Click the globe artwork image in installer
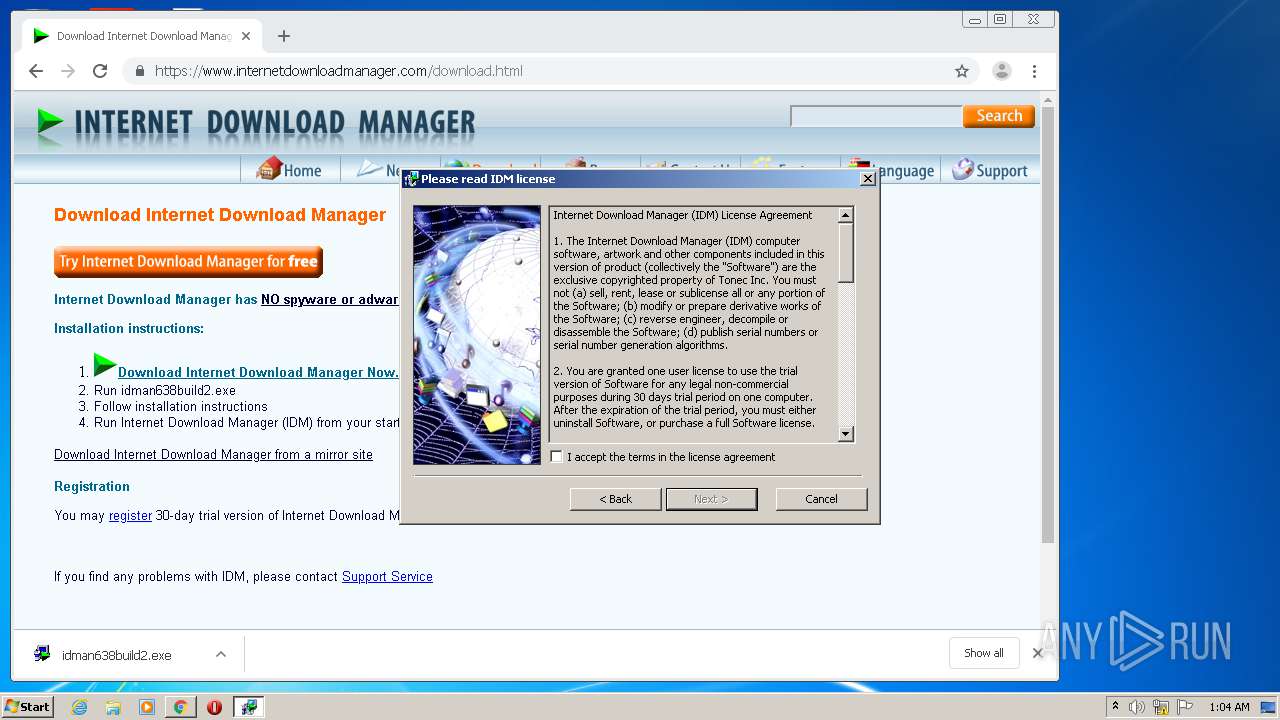The height and width of the screenshot is (720, 1280). [477, 335]
